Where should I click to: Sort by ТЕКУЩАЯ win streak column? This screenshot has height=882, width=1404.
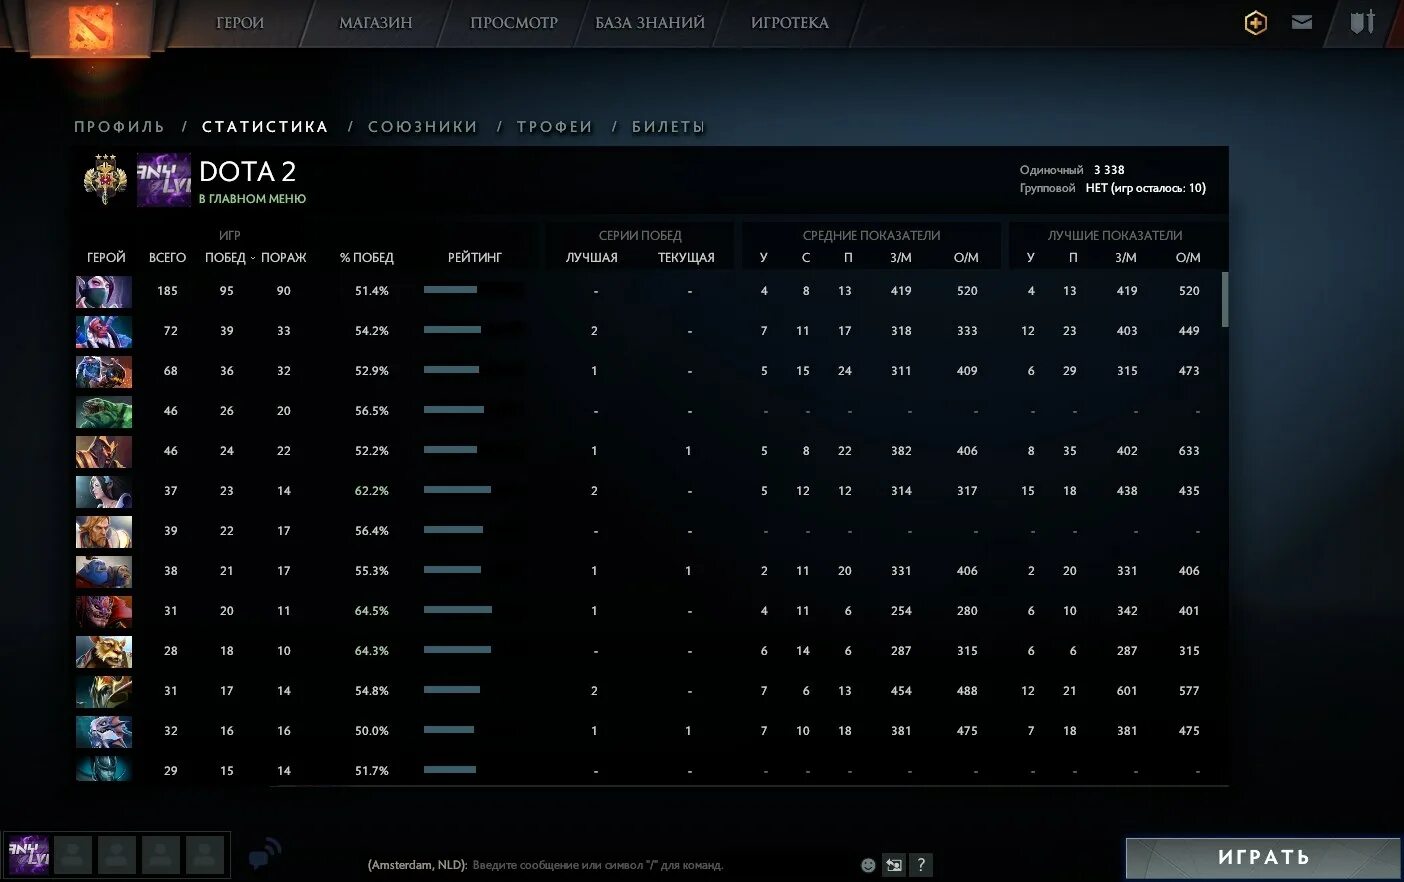[x=686, y=258]
